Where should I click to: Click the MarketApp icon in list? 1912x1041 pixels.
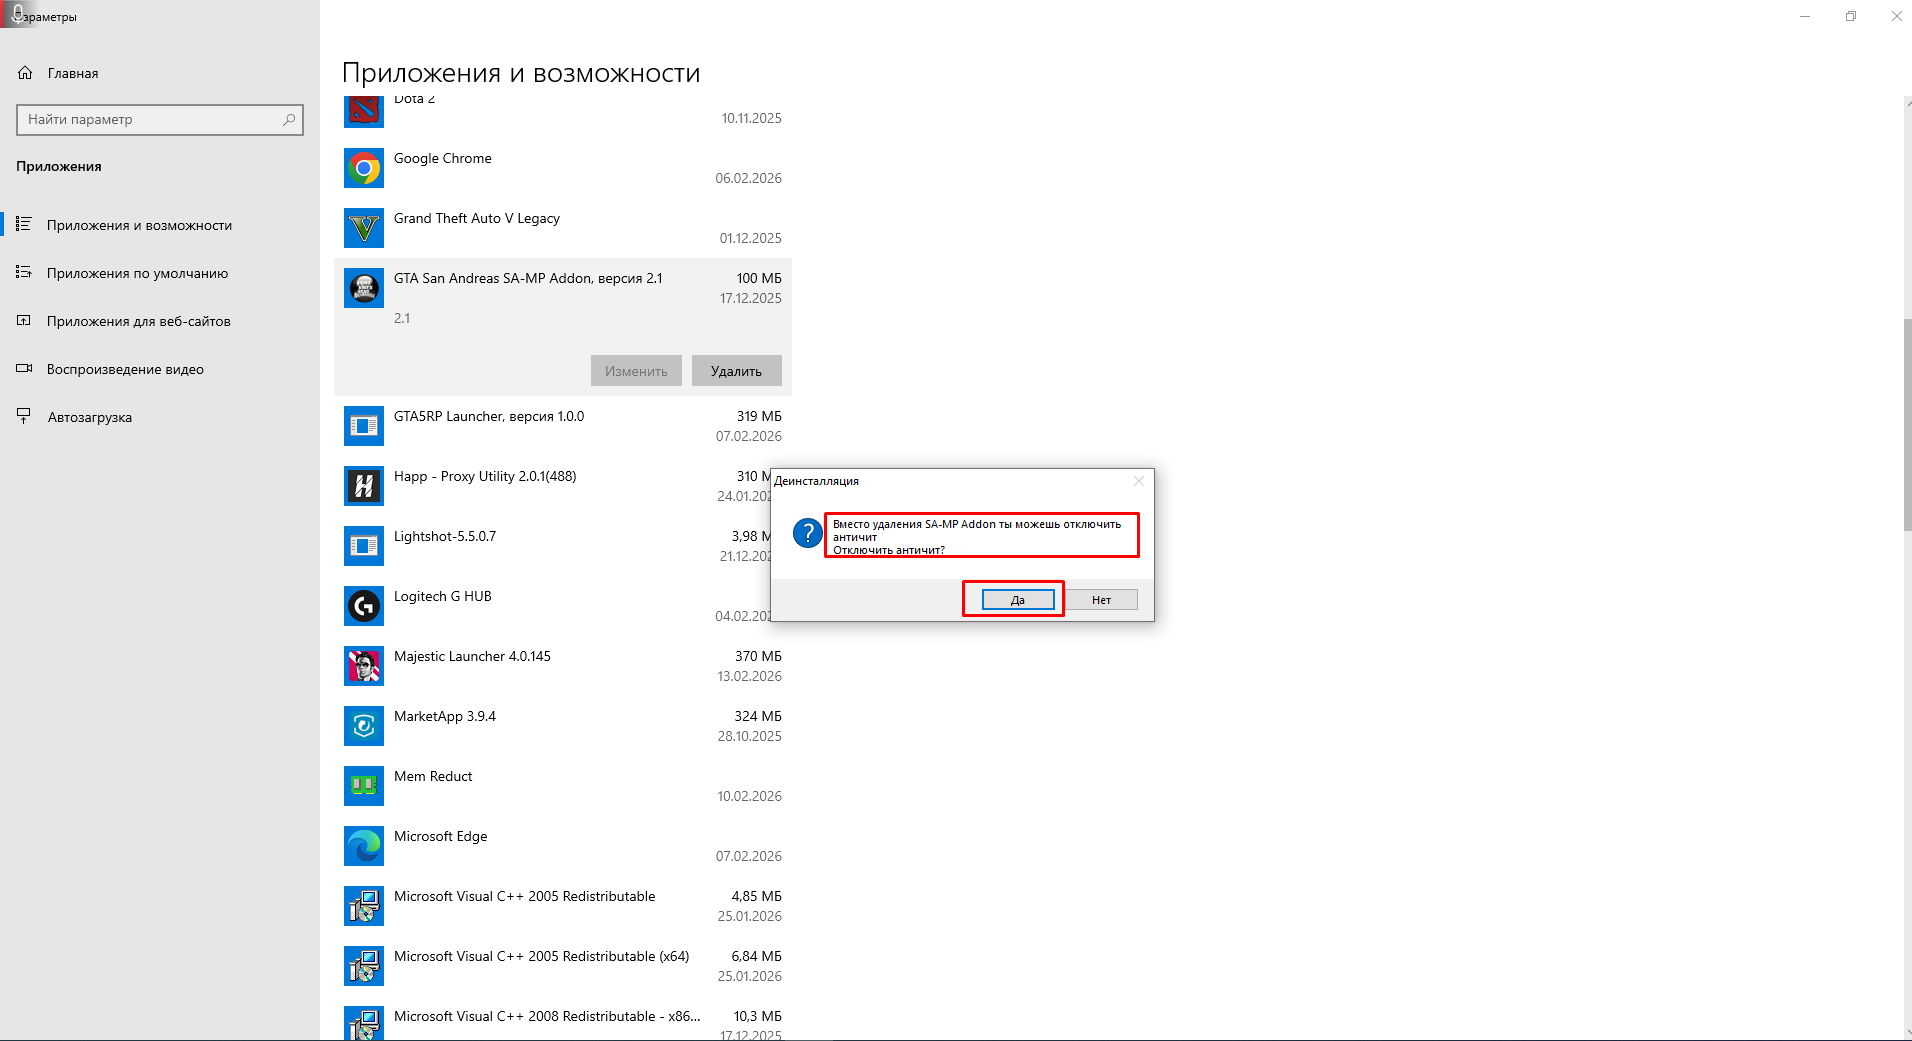pos(364,726)
